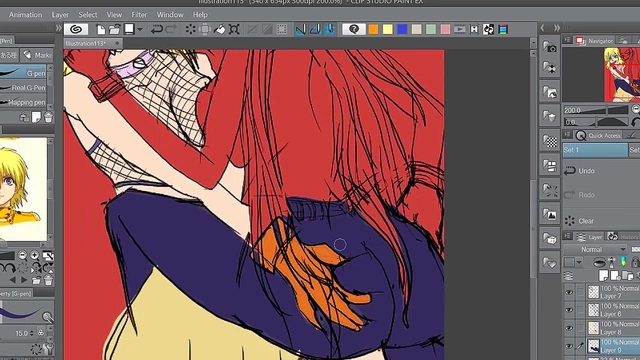
Task: Select Set 1 in Quick Access
Action: pos(595,150)
